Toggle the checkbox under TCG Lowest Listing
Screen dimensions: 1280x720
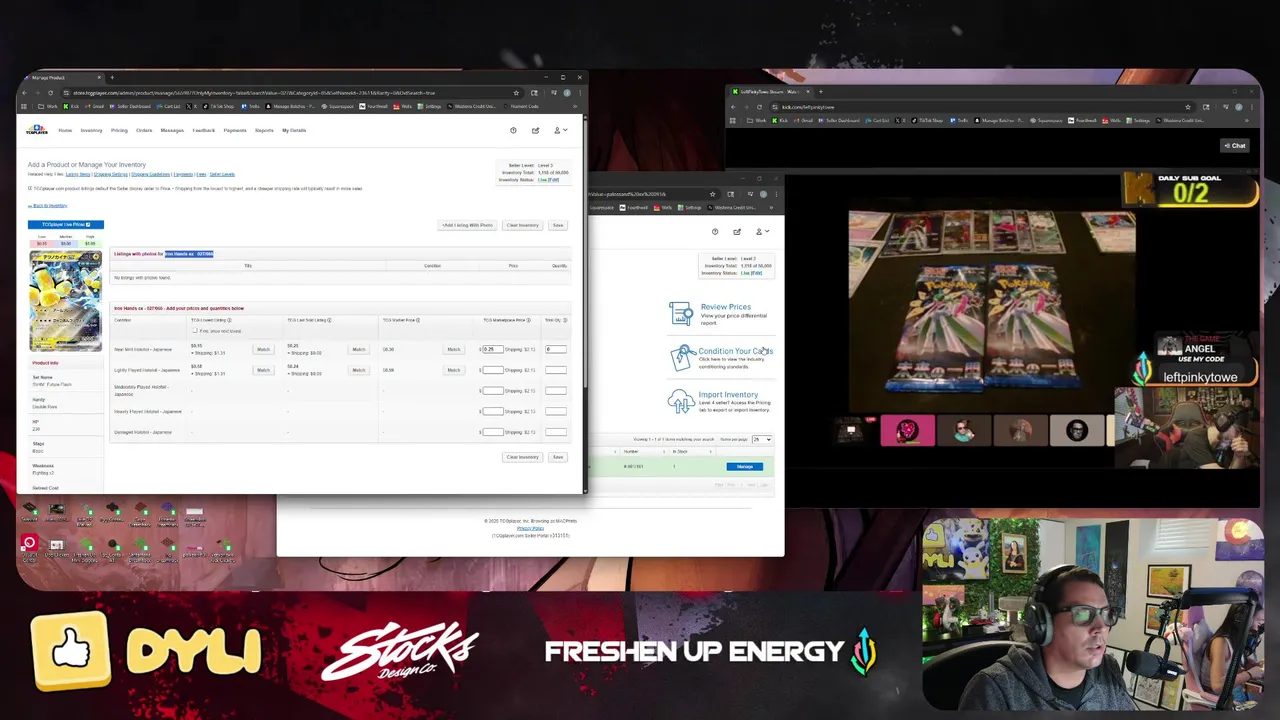(195, 331)
